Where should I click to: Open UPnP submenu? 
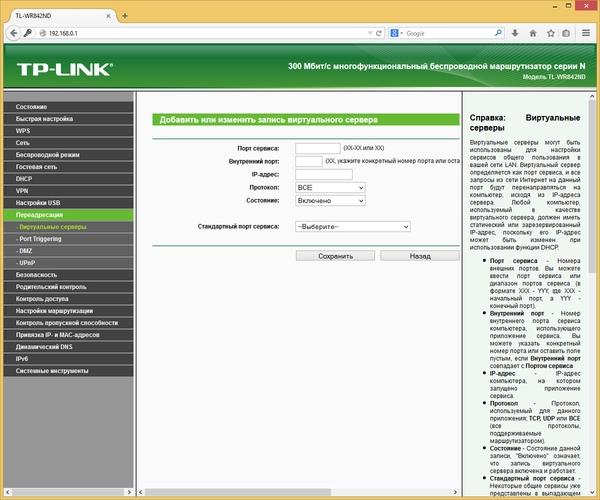[x=69, y=263]
